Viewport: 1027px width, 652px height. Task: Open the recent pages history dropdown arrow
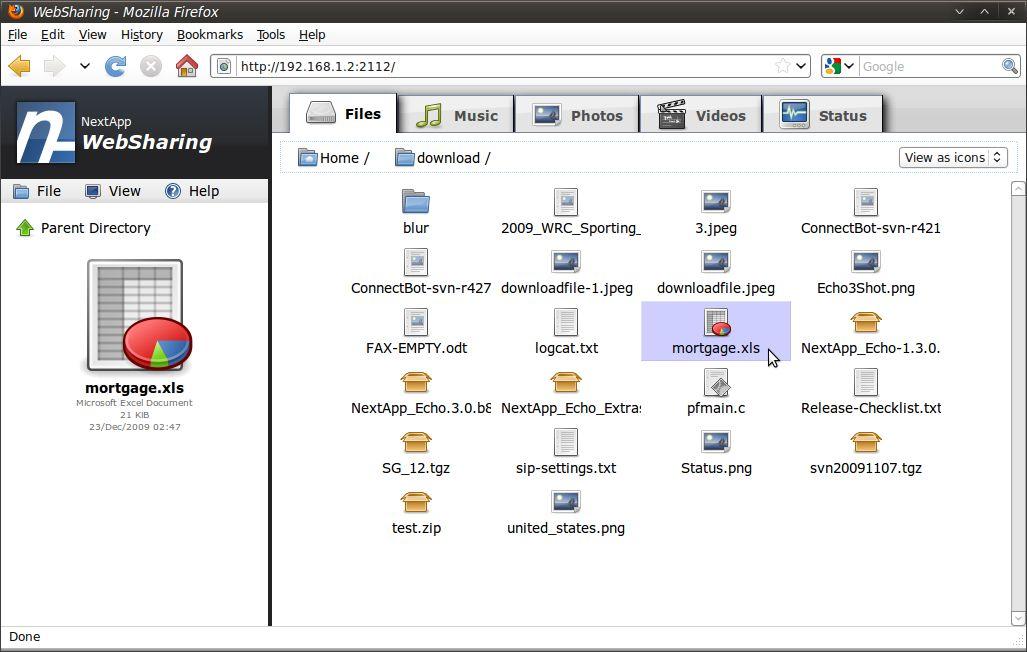[84, 66]
